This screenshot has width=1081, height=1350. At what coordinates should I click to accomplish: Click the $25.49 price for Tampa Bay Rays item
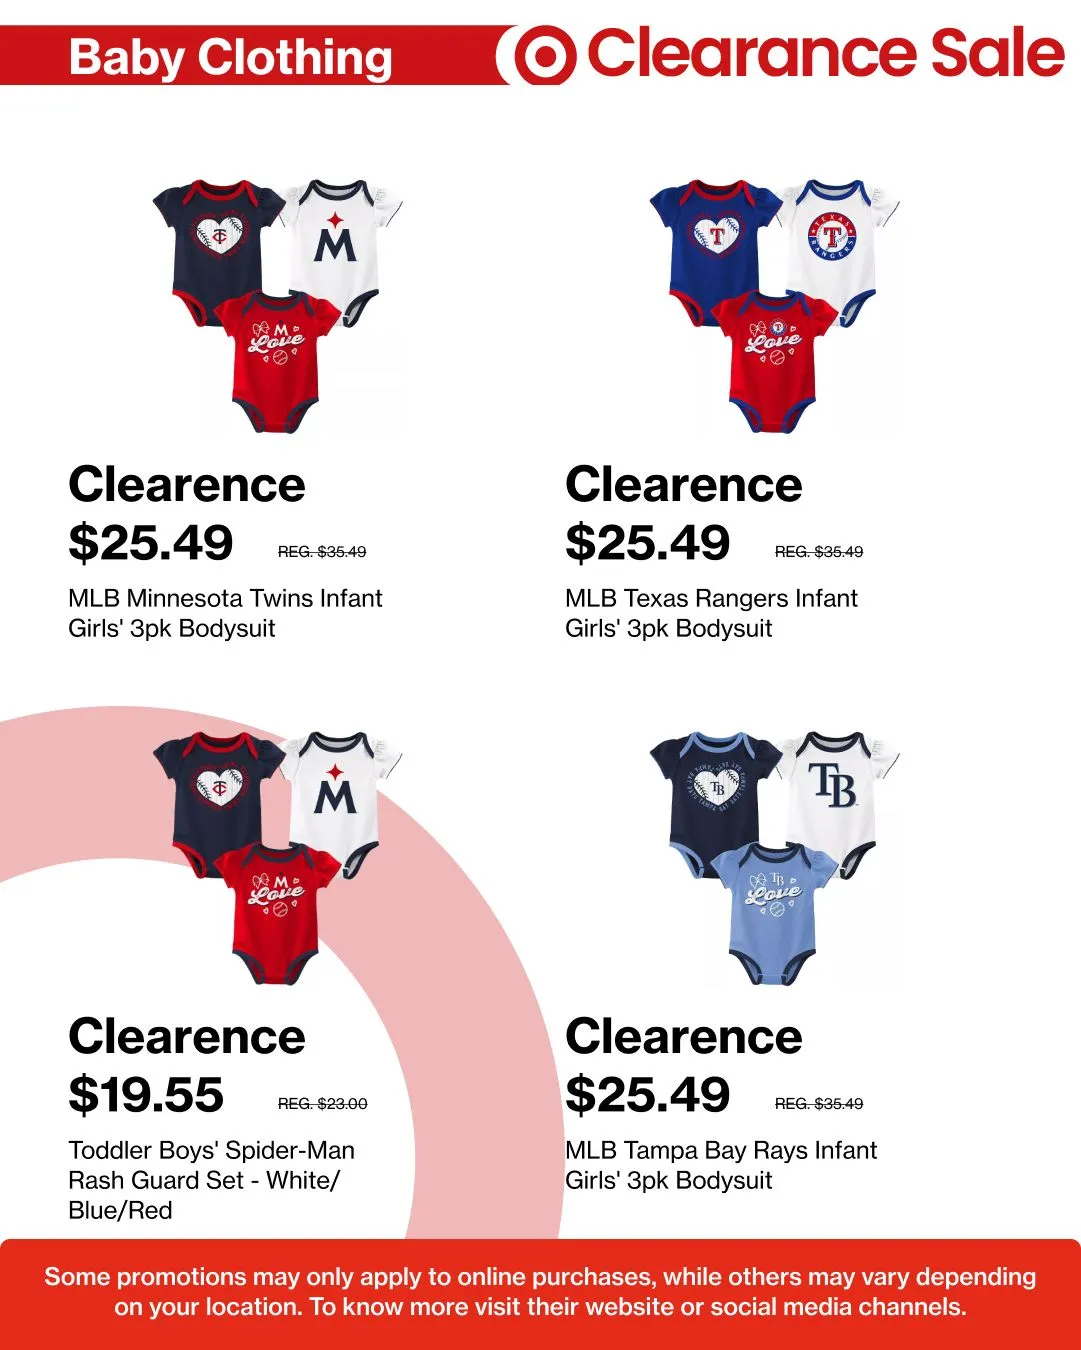coord(648,1095)
